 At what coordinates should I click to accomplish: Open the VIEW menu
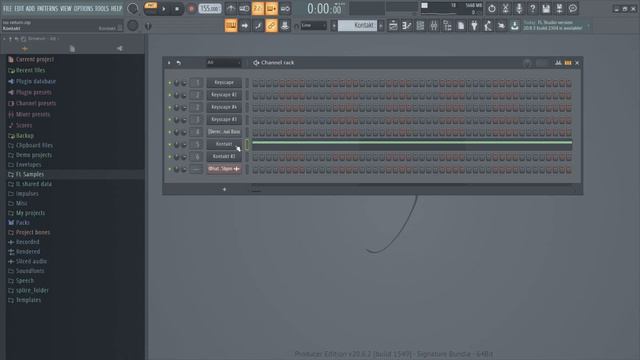66,8
